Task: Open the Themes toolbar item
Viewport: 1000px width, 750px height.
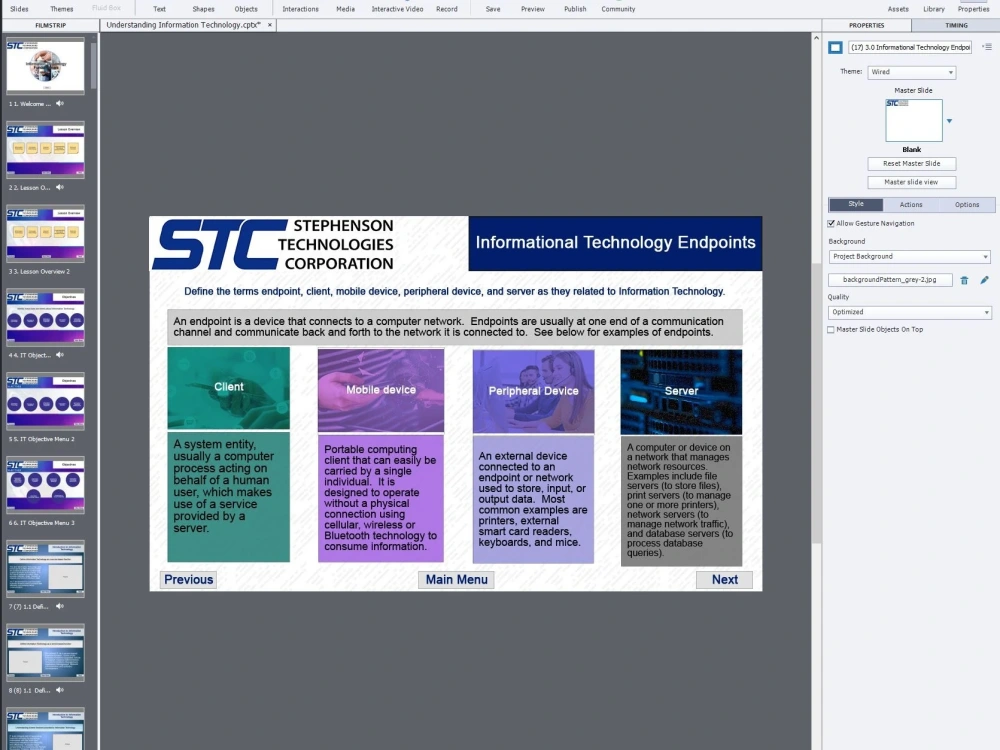Action: click(62, 9)
